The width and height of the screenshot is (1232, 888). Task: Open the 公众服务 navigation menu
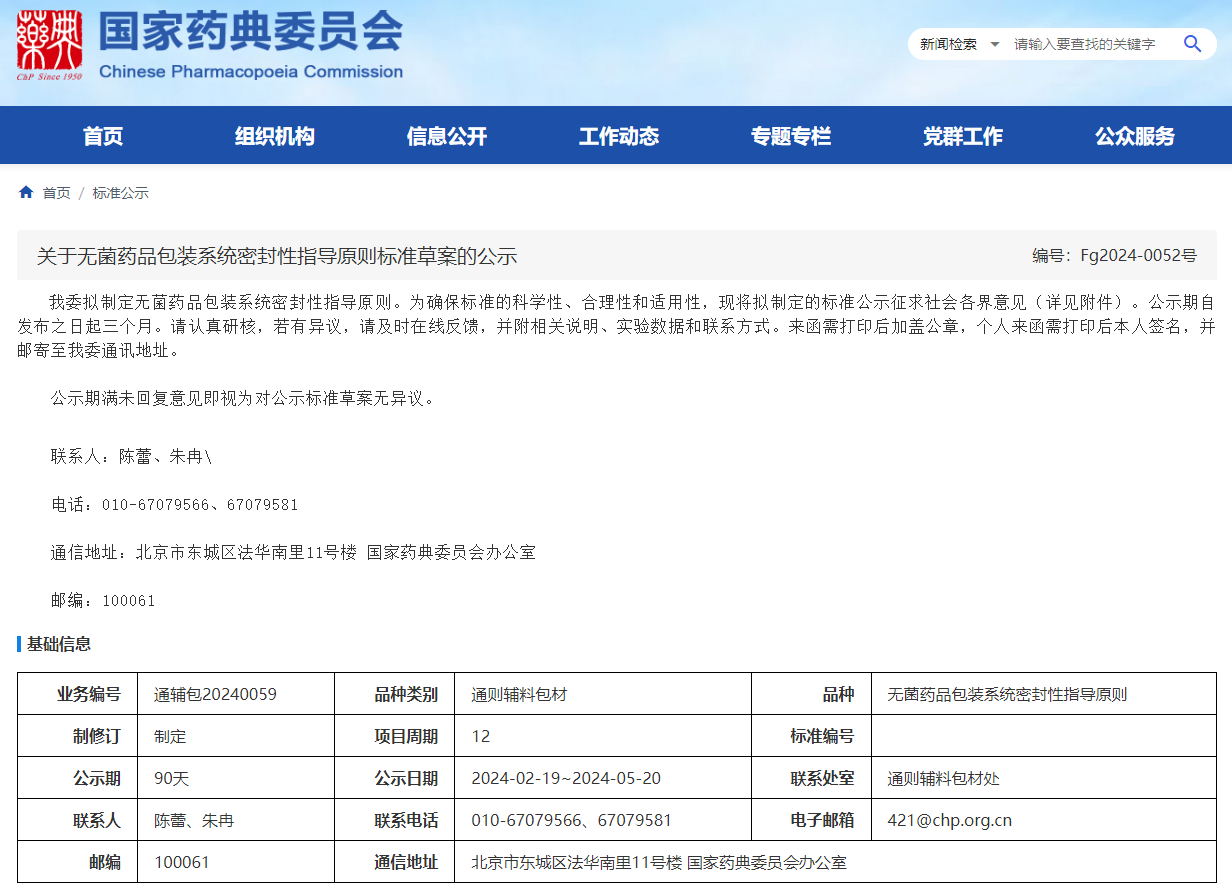1134,136
